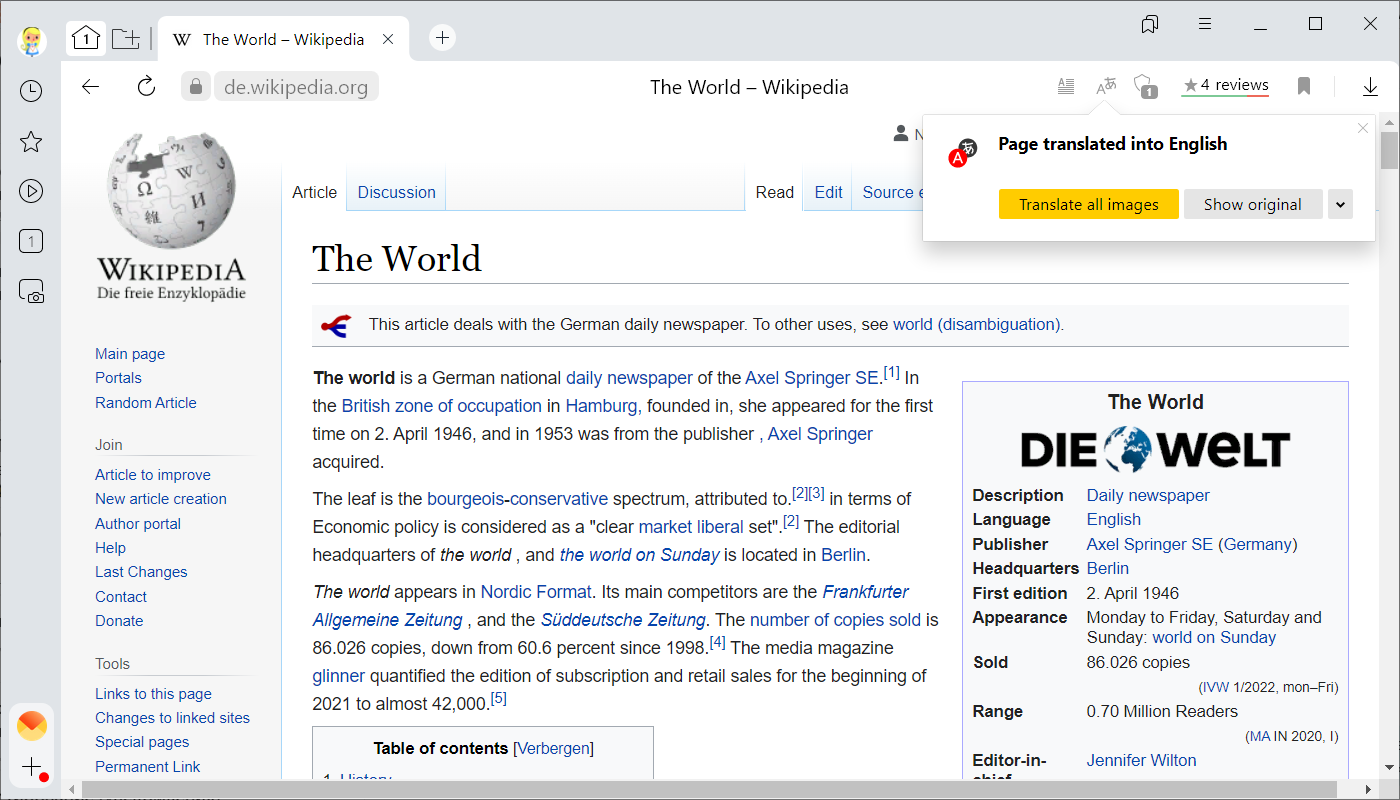
Task: Follow the Nordic Format link
Action: click(x=536, y=591)
